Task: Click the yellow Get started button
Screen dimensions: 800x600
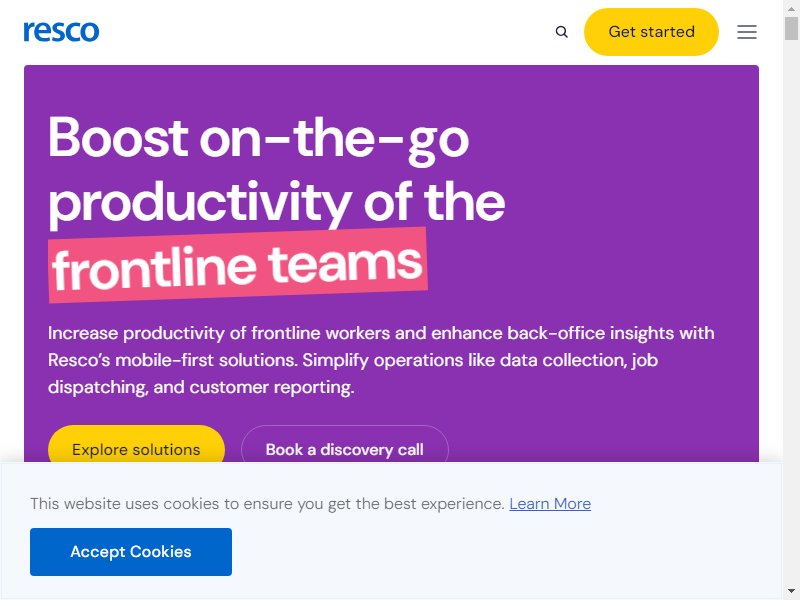Action: (x=651, y=32)
